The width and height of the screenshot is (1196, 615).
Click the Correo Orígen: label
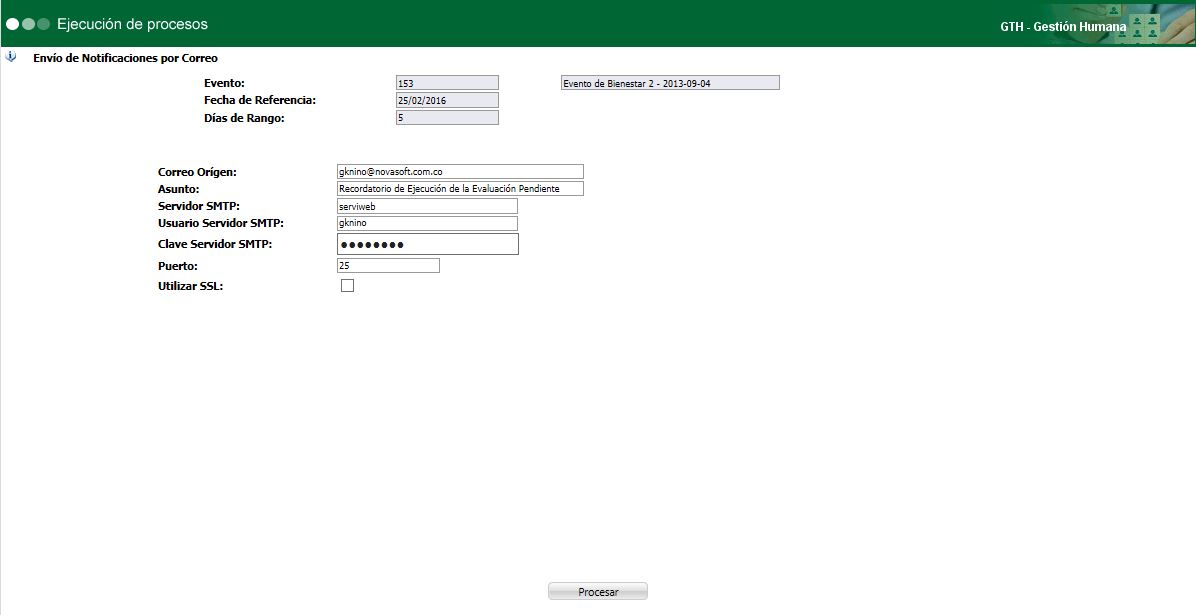[x=197, y=172]
